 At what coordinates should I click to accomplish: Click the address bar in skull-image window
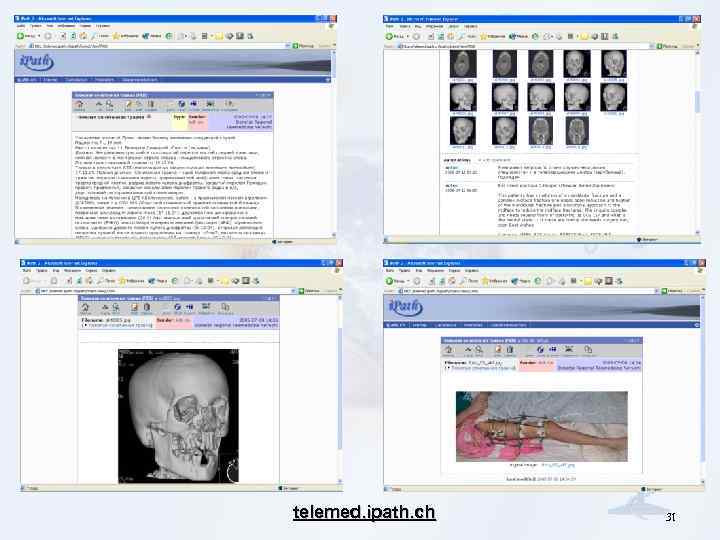click(x=165, y=291)
